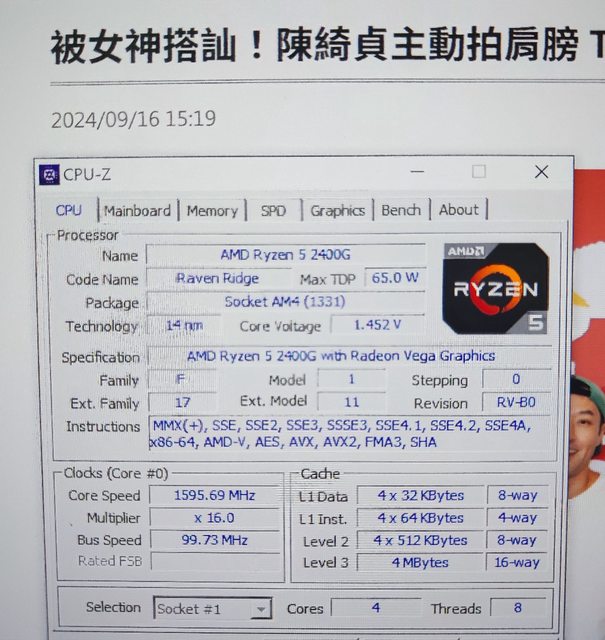Open the Bench tab
Image resolution: width=605 pixels, height=640 pixels.
[x=401, y=211]
